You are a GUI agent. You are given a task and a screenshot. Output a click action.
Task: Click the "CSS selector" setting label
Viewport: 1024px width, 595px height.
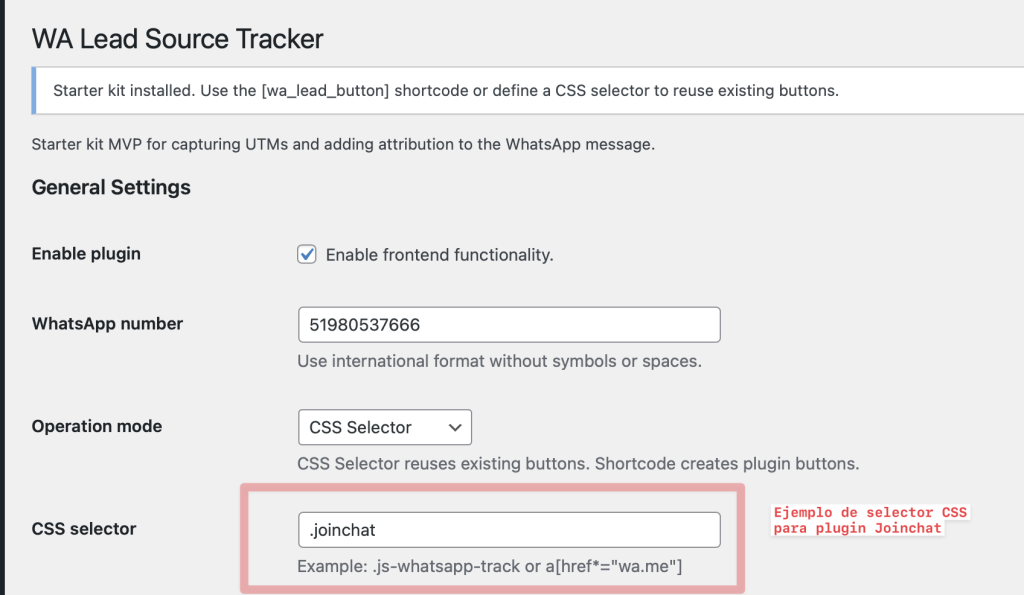[x=84, y=528]
